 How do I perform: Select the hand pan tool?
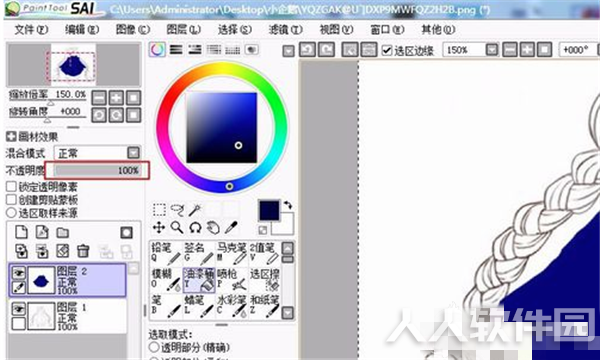213,228
